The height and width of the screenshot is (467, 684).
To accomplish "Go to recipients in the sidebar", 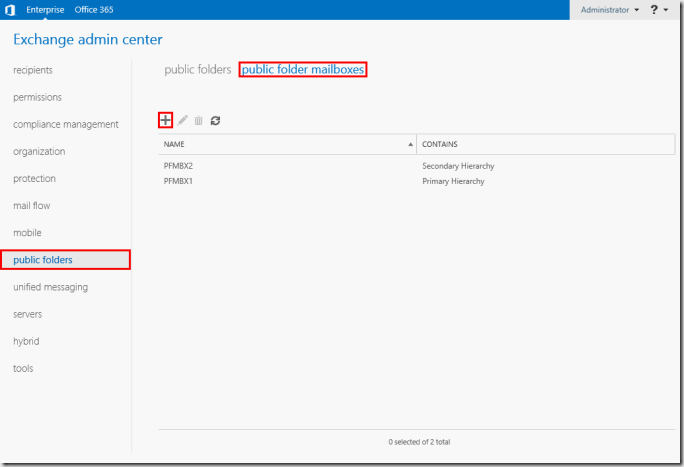I will pos(33,70).
